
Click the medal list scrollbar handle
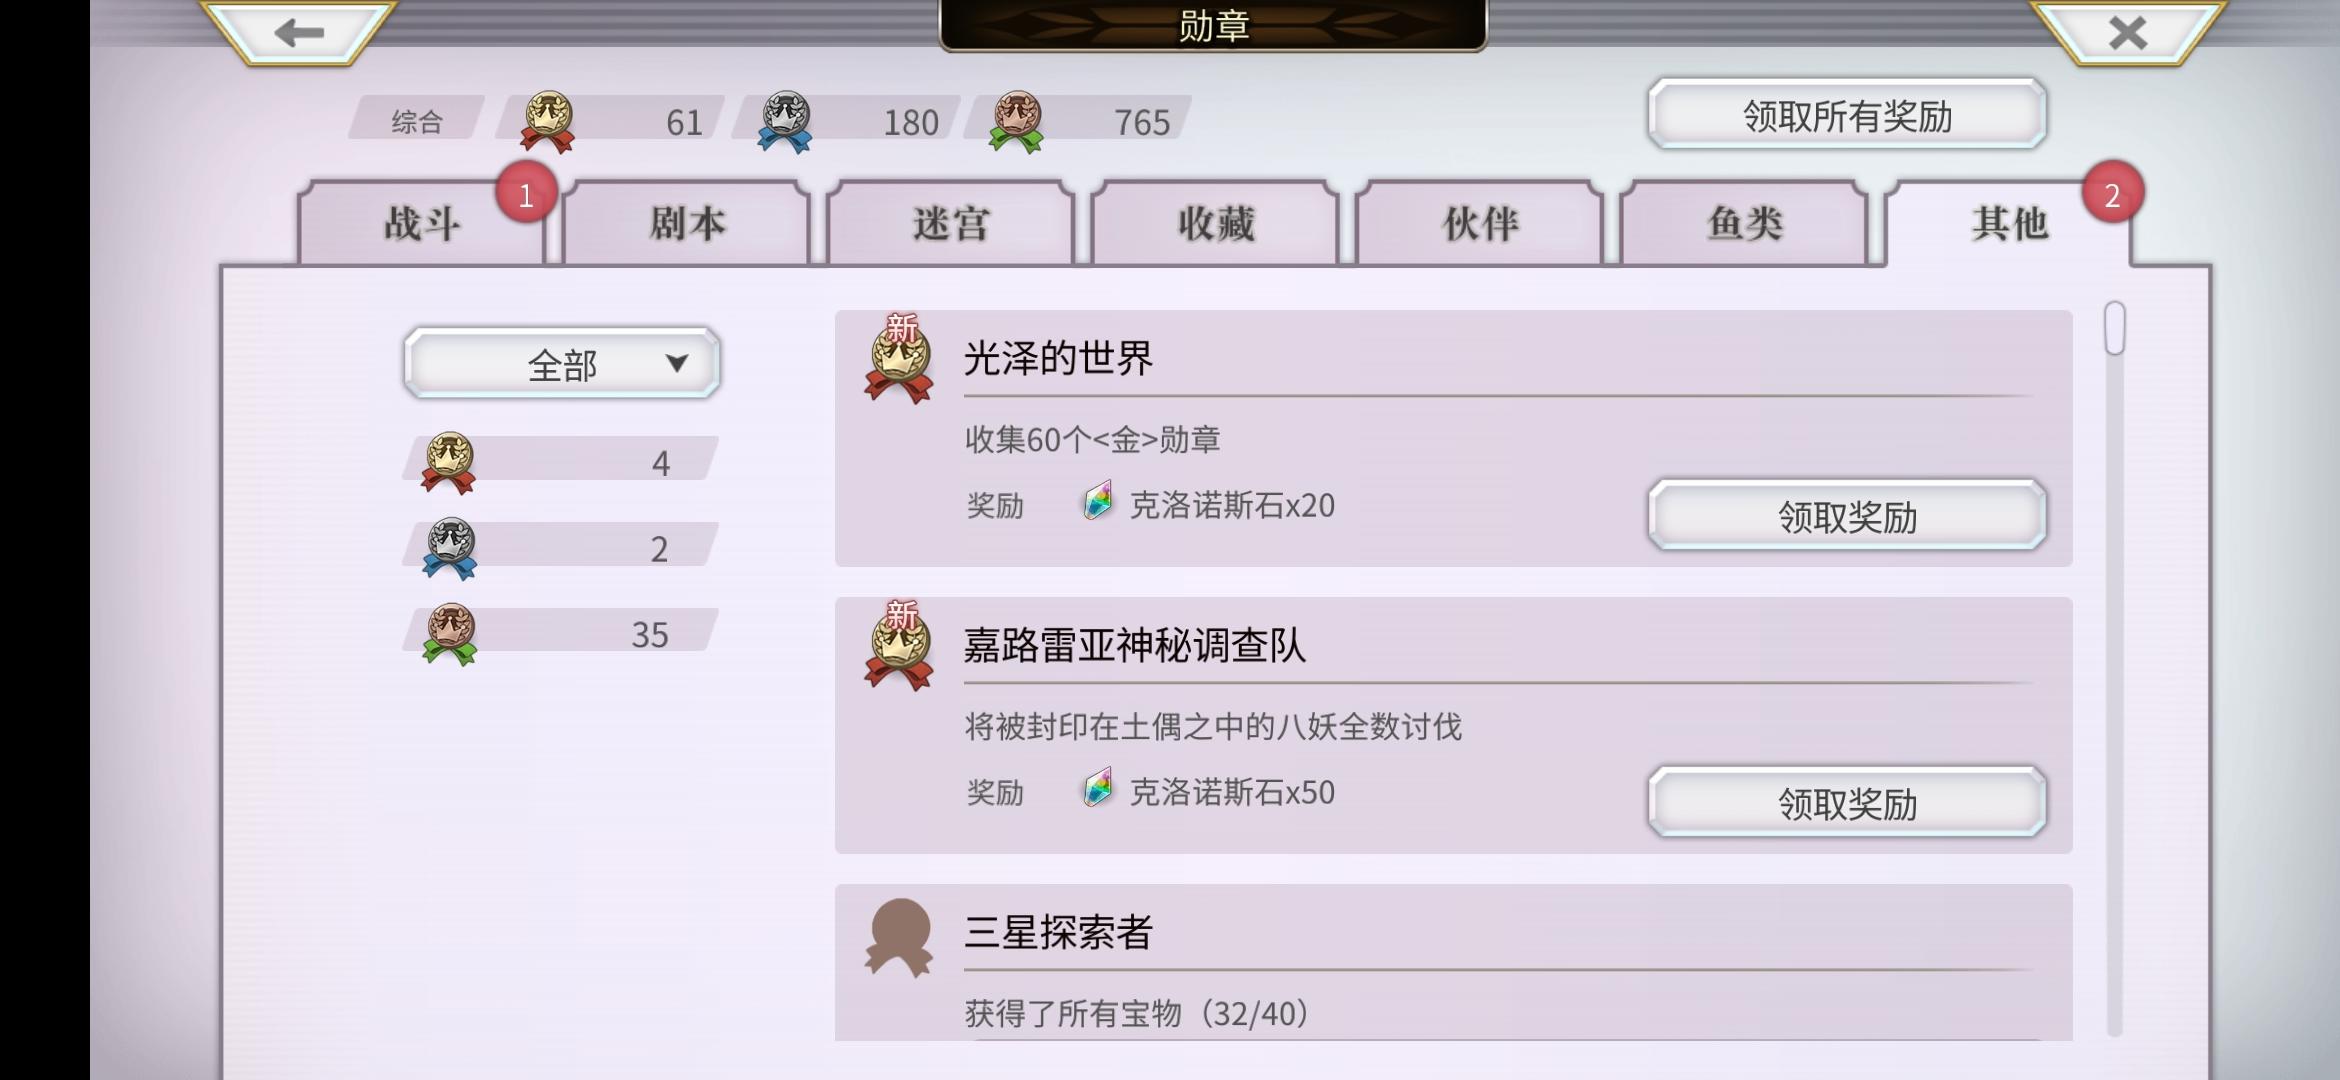[2114, 328]
